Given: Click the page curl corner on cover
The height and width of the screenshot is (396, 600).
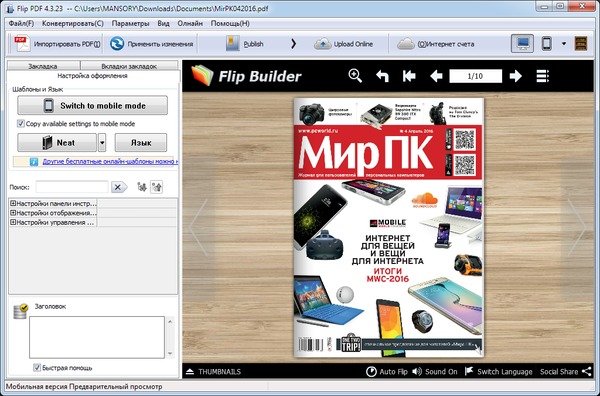Looking at the screenshot, I should point(478,350).
